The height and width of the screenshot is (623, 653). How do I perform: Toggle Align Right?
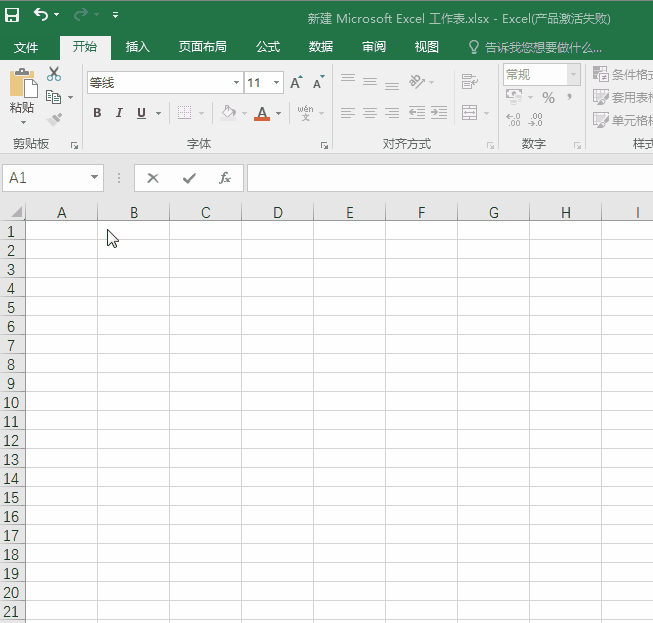tap(392, 113)
